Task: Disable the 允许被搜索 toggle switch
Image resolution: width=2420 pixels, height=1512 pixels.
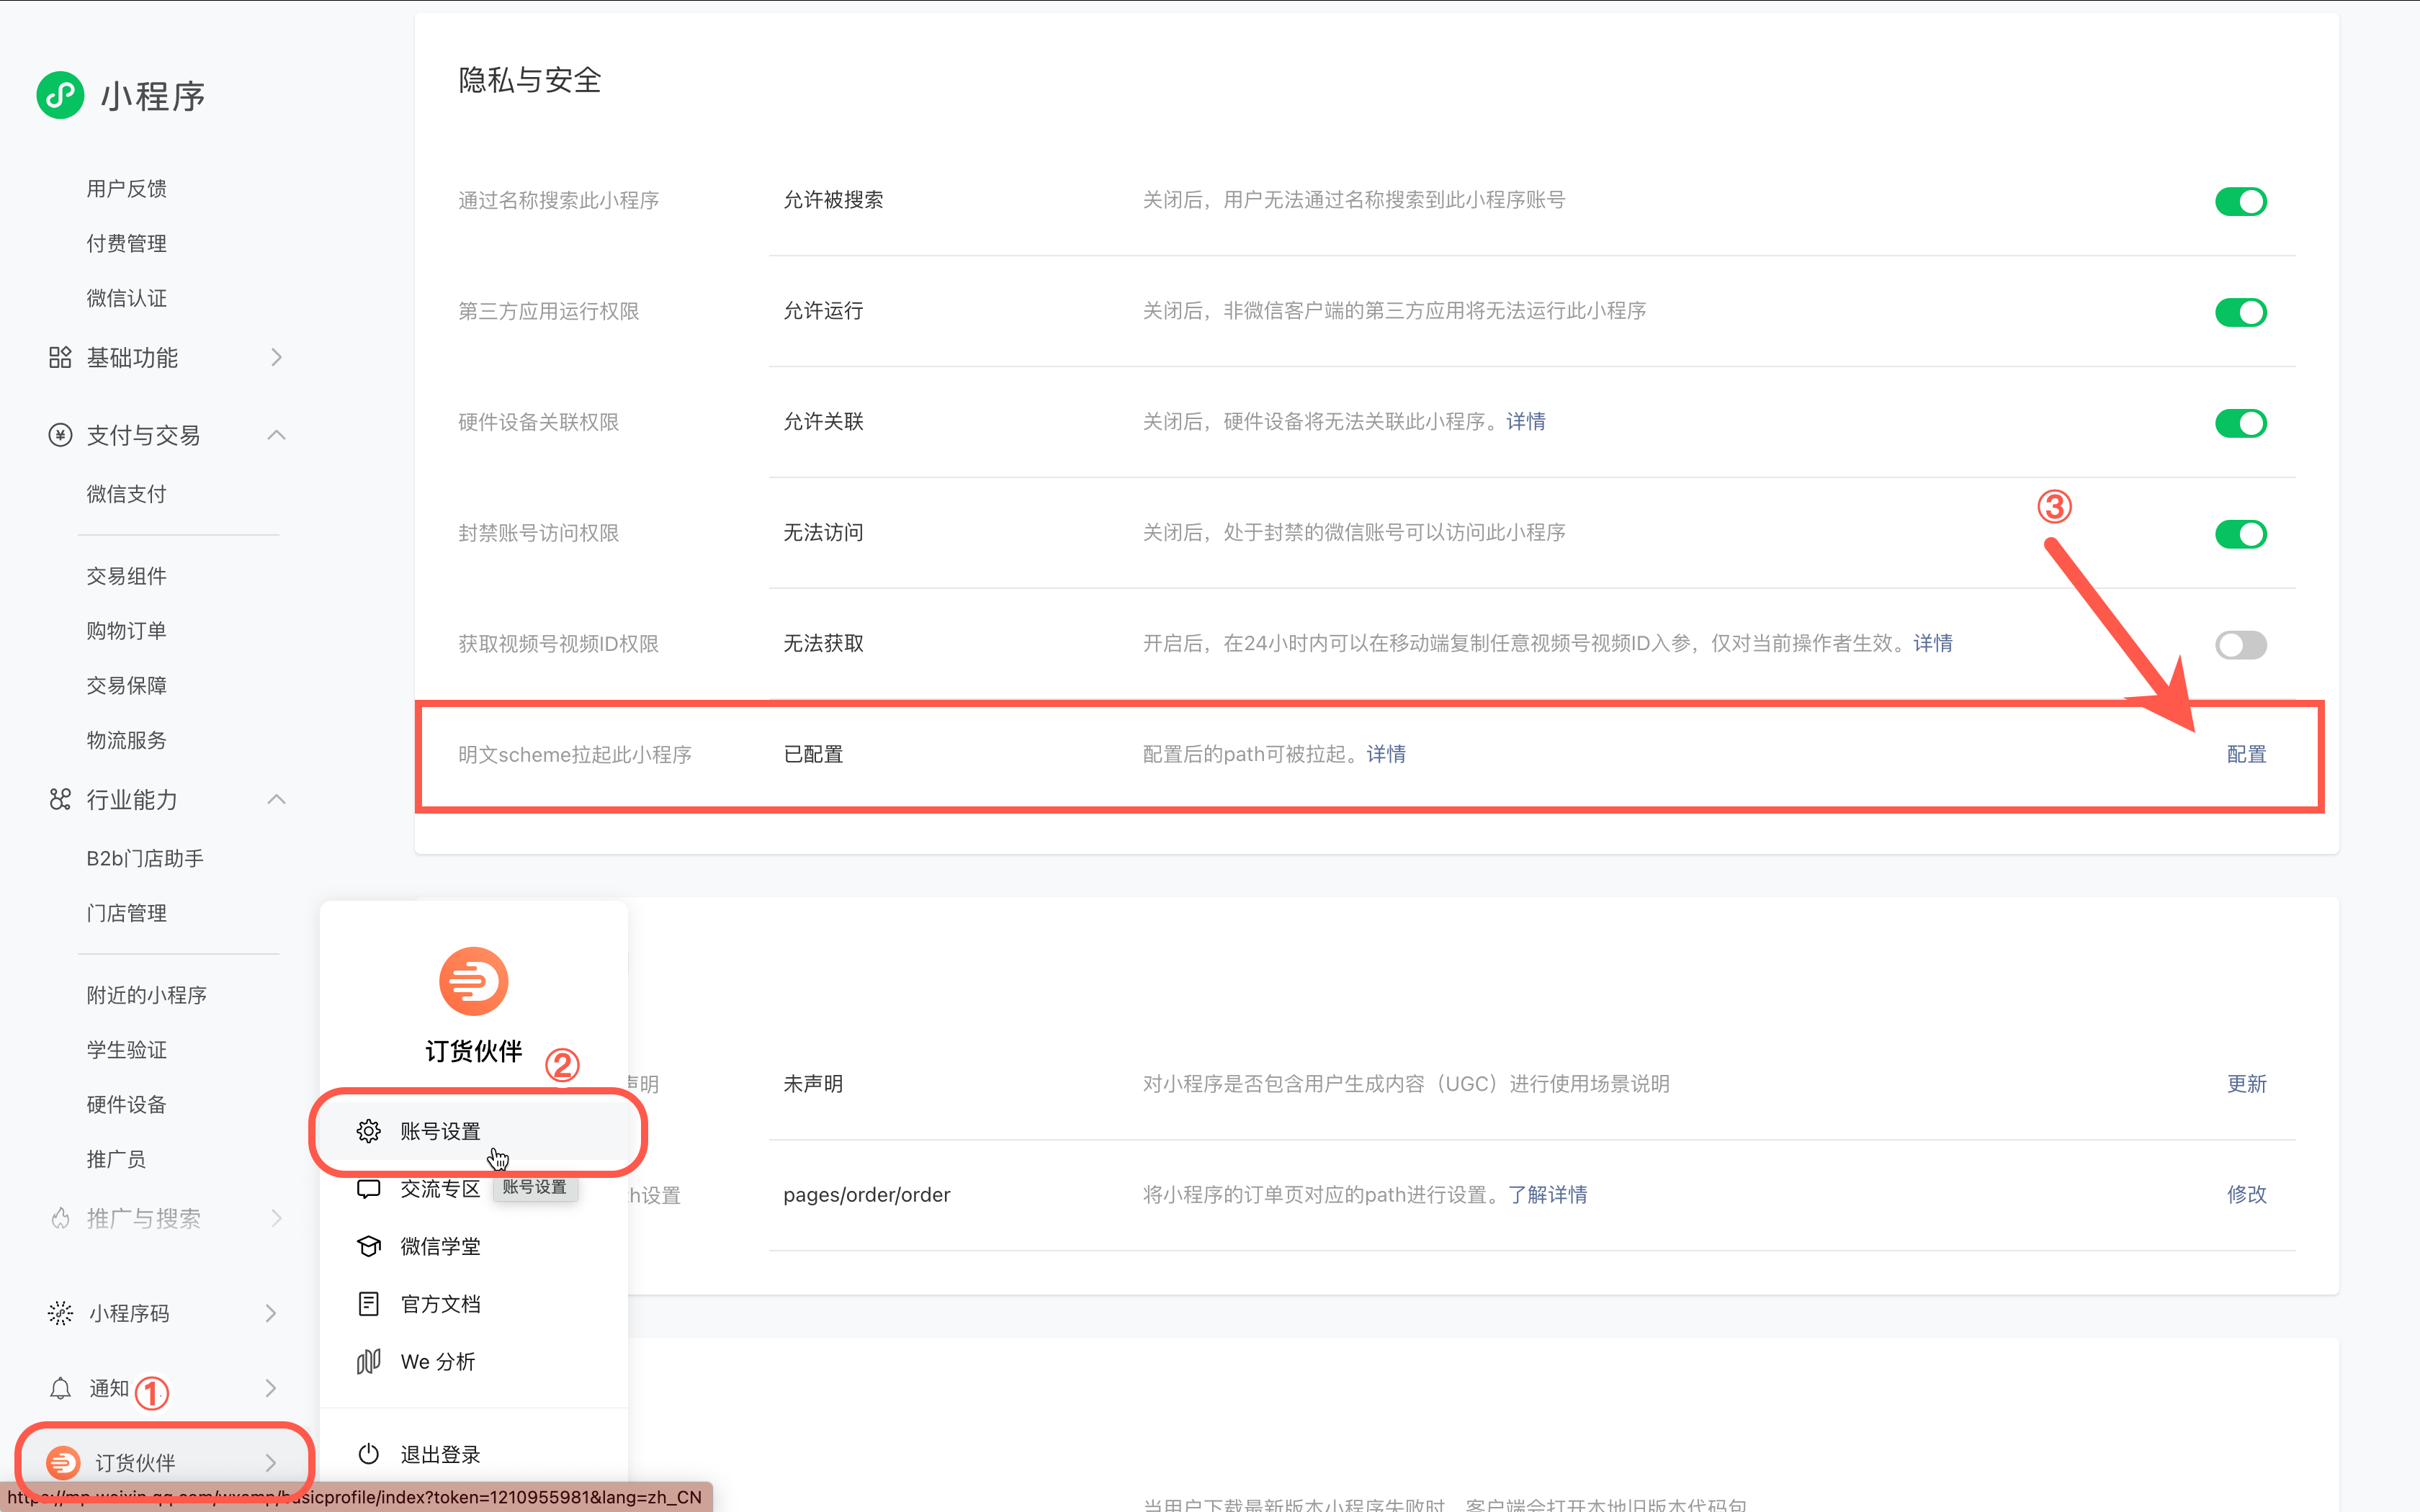Action: [2240, 201]
